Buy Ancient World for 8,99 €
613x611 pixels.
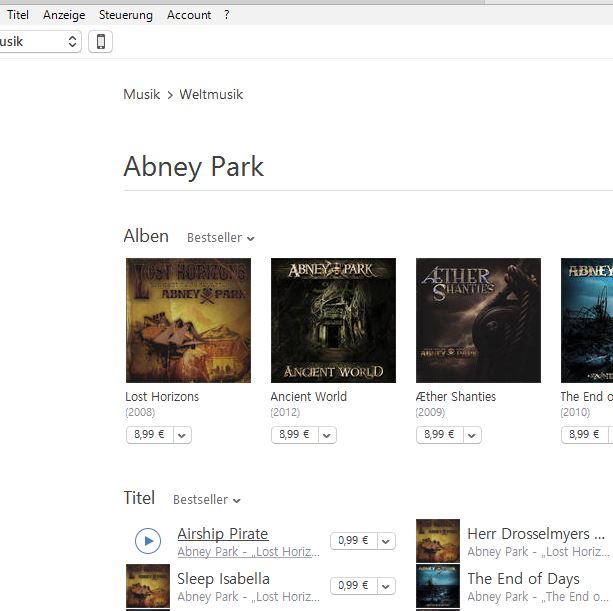[x=294, y=435]
